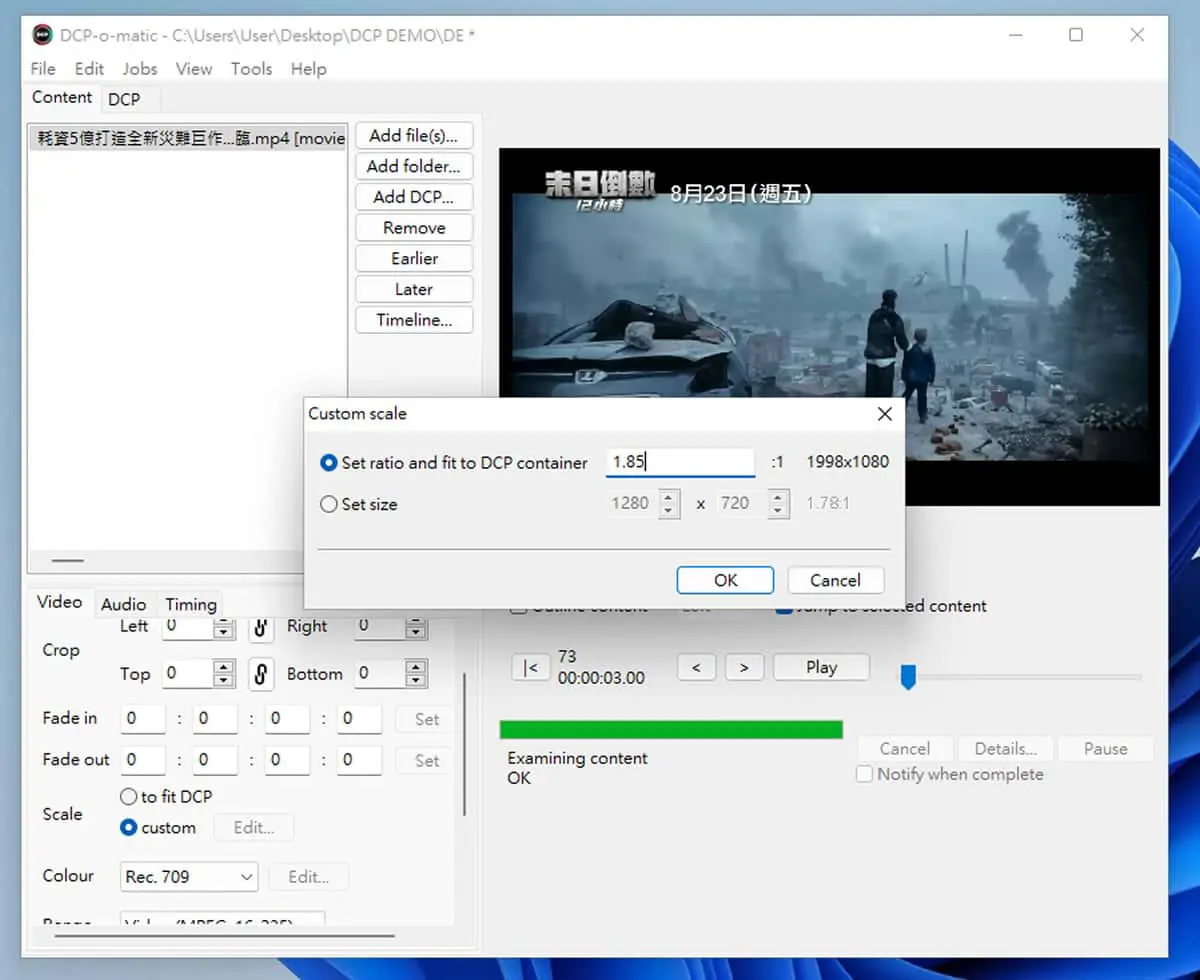Click the '1998x1080' size text

pyautogui.click(x=848, y=462)
